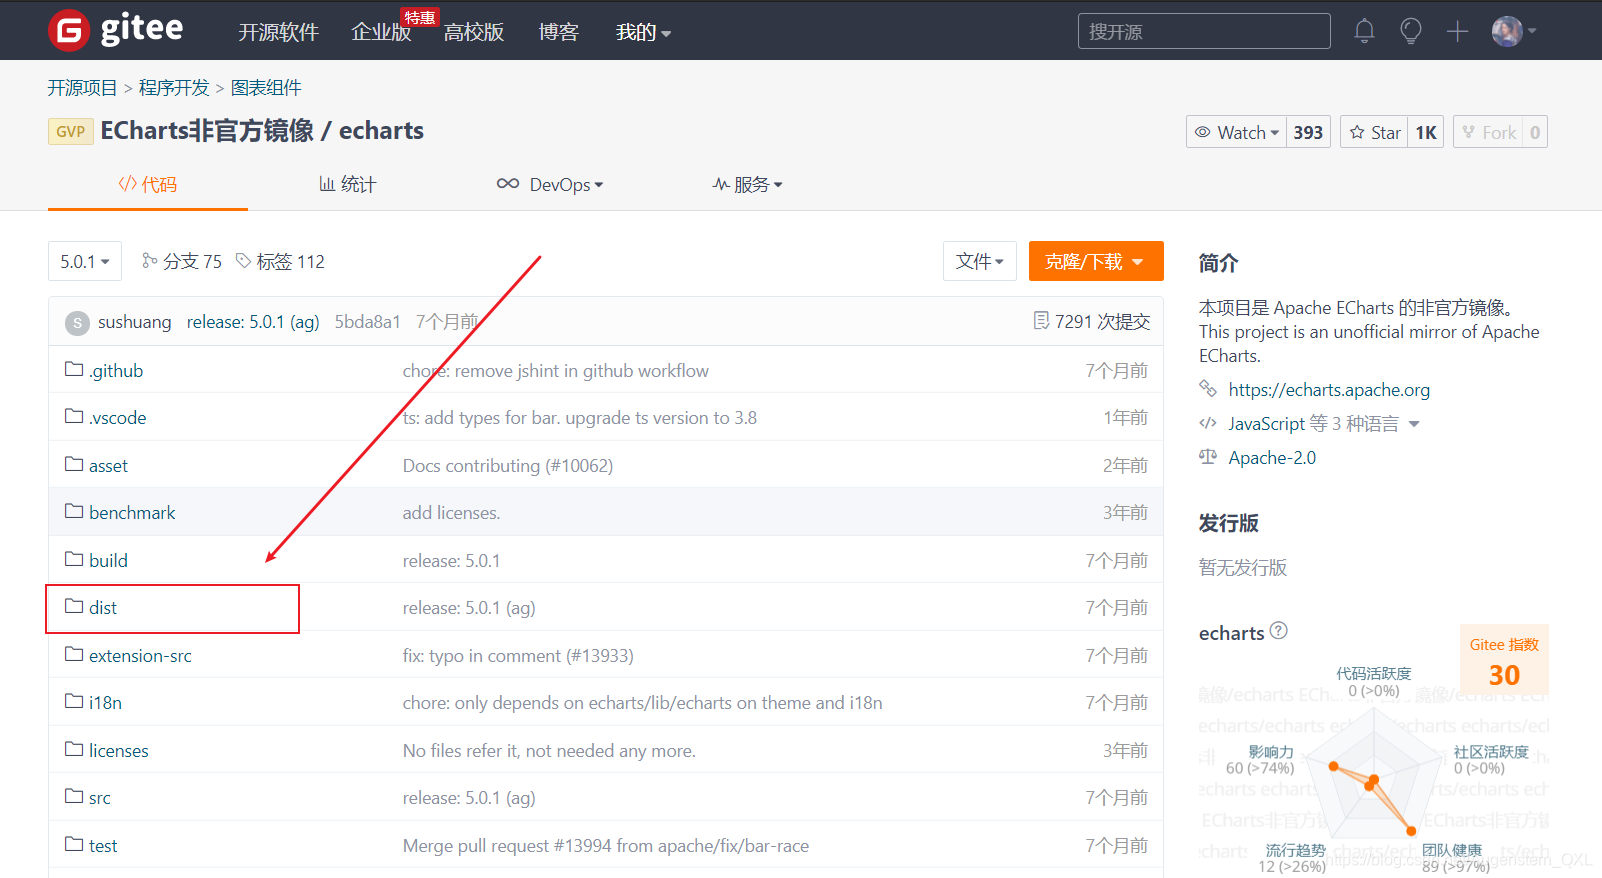Click the src folder icon
The image size is (1602, 878).
click(74, 796)
